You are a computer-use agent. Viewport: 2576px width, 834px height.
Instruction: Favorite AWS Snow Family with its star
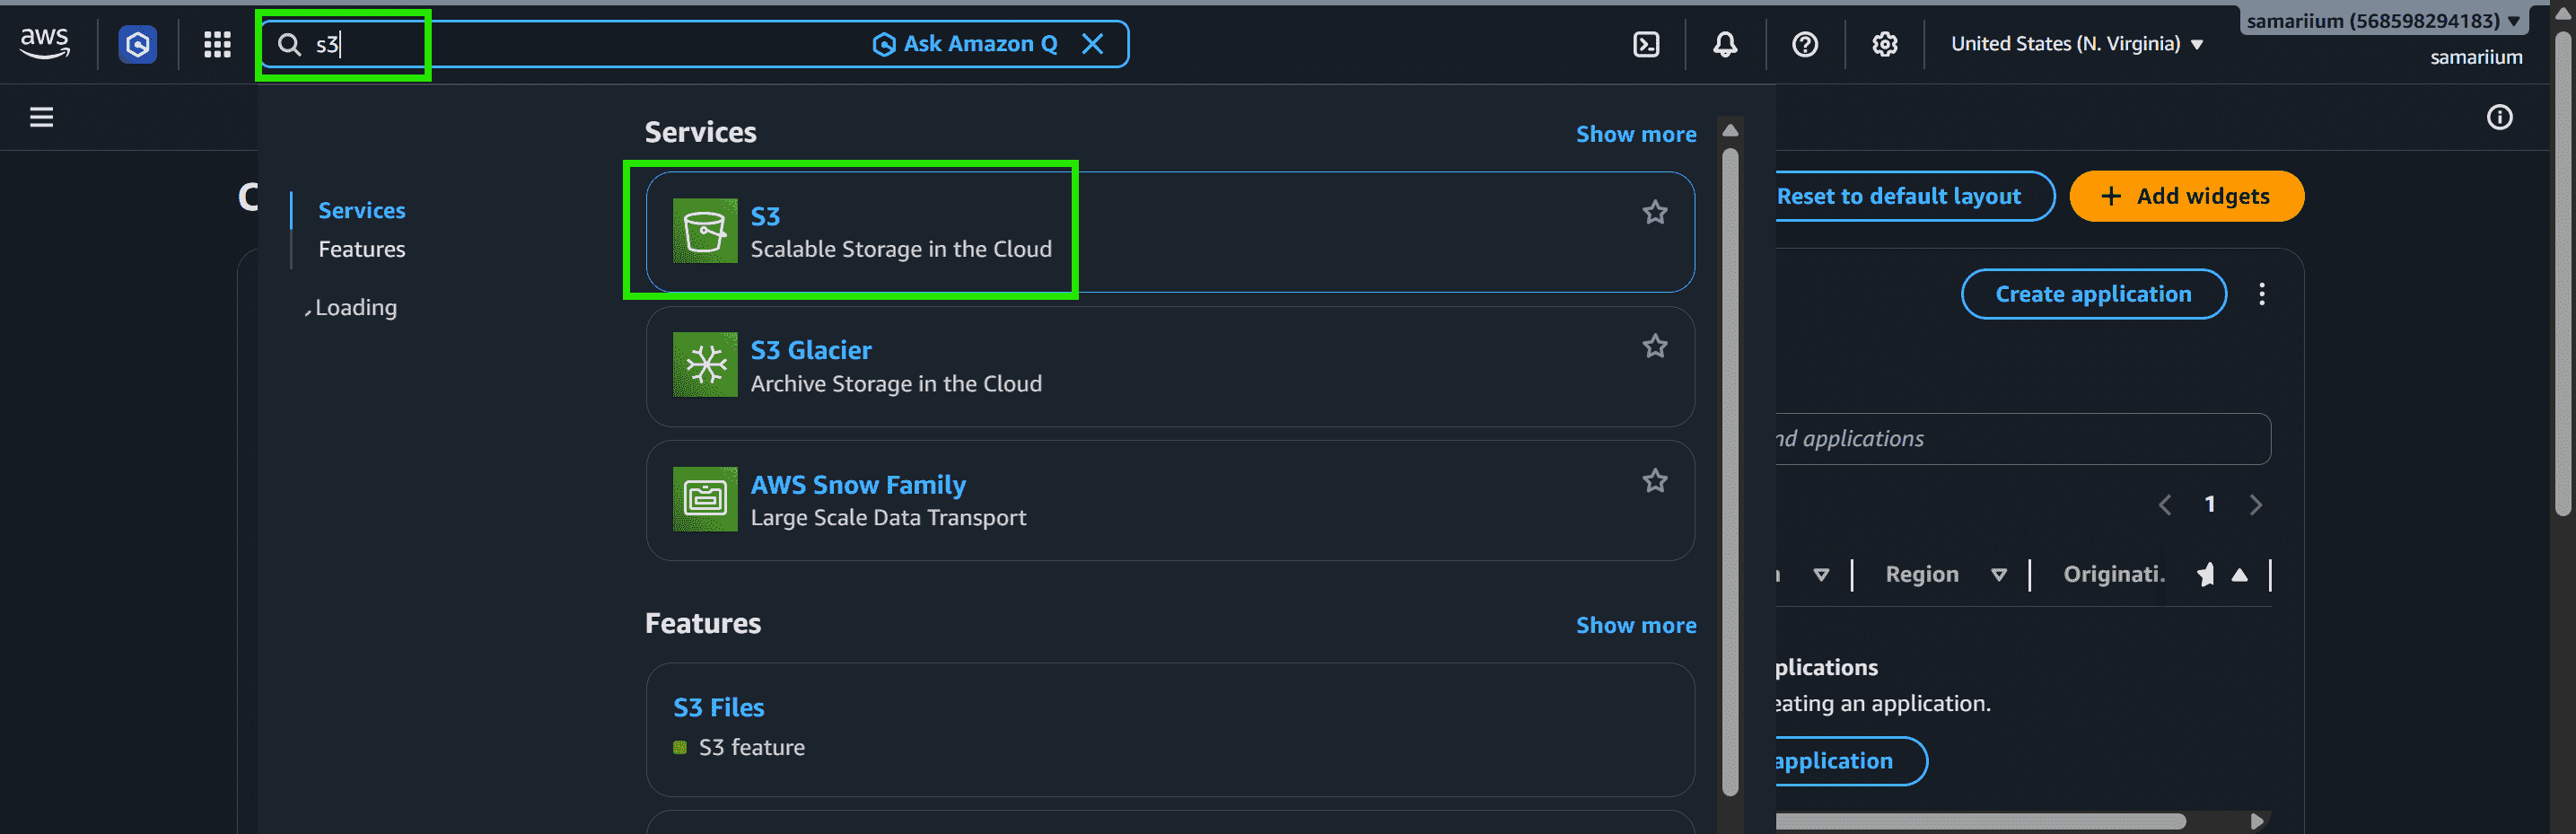click(1655, 481)
